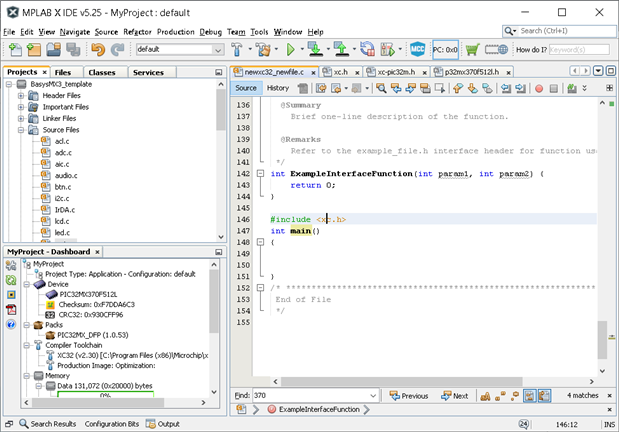Click the Clean and Build icon
The image size is (619, 432).
(263, 49)
